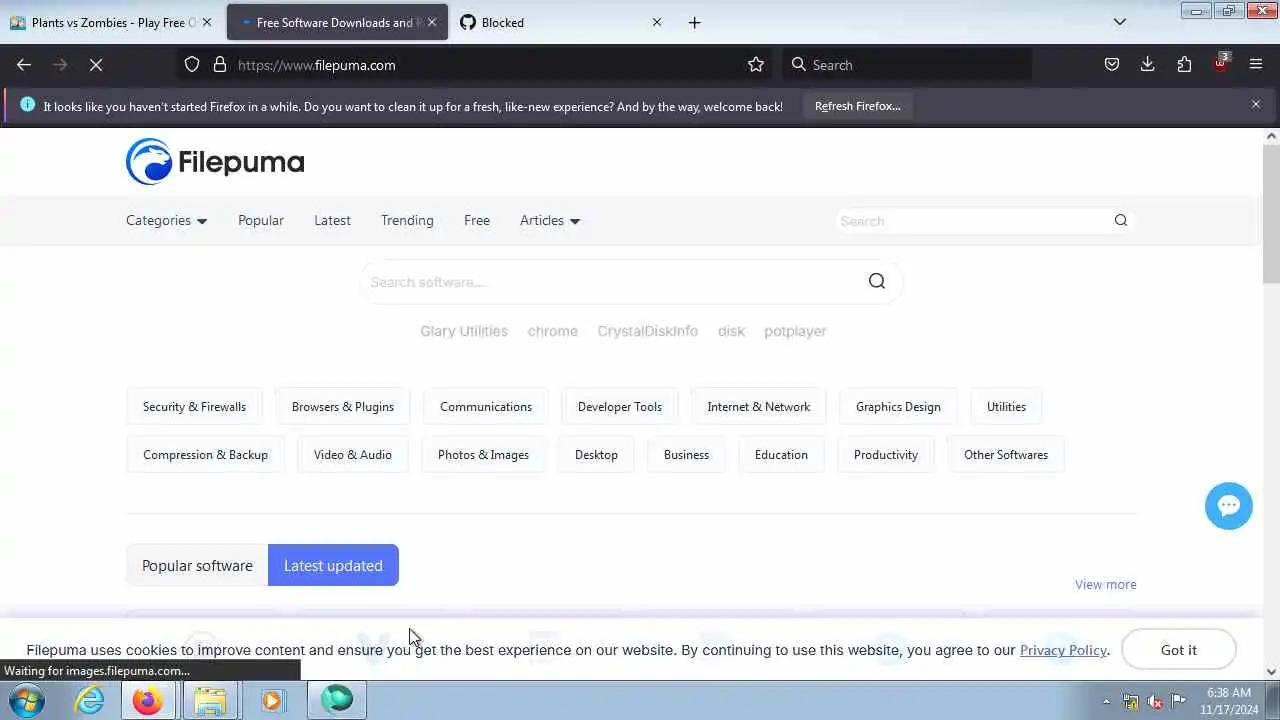Viewport: 1280px width, 720px height.
Task: Open the Graphics Design category
Action: [898, 406]
